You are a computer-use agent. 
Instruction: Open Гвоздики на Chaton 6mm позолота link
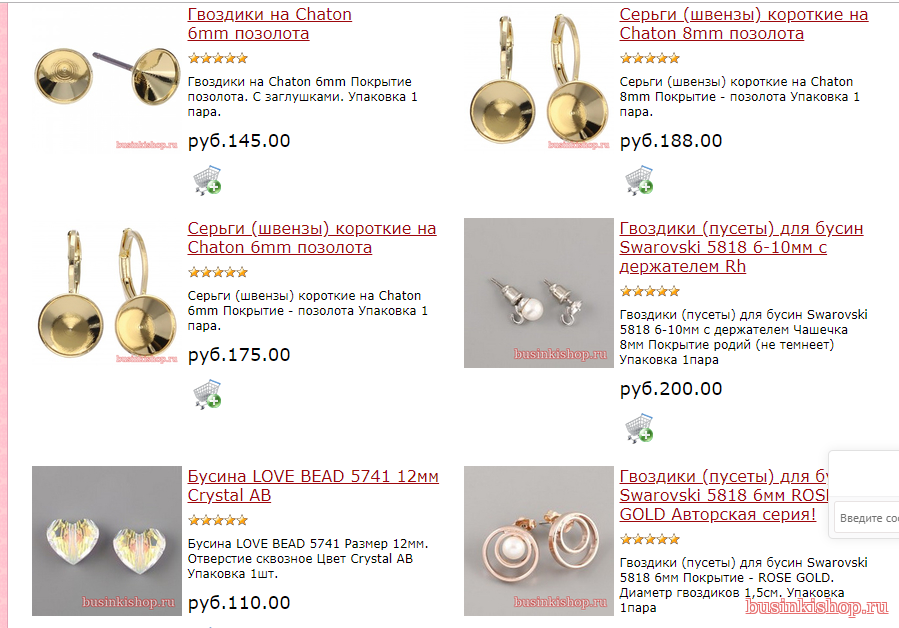point(269,24)
